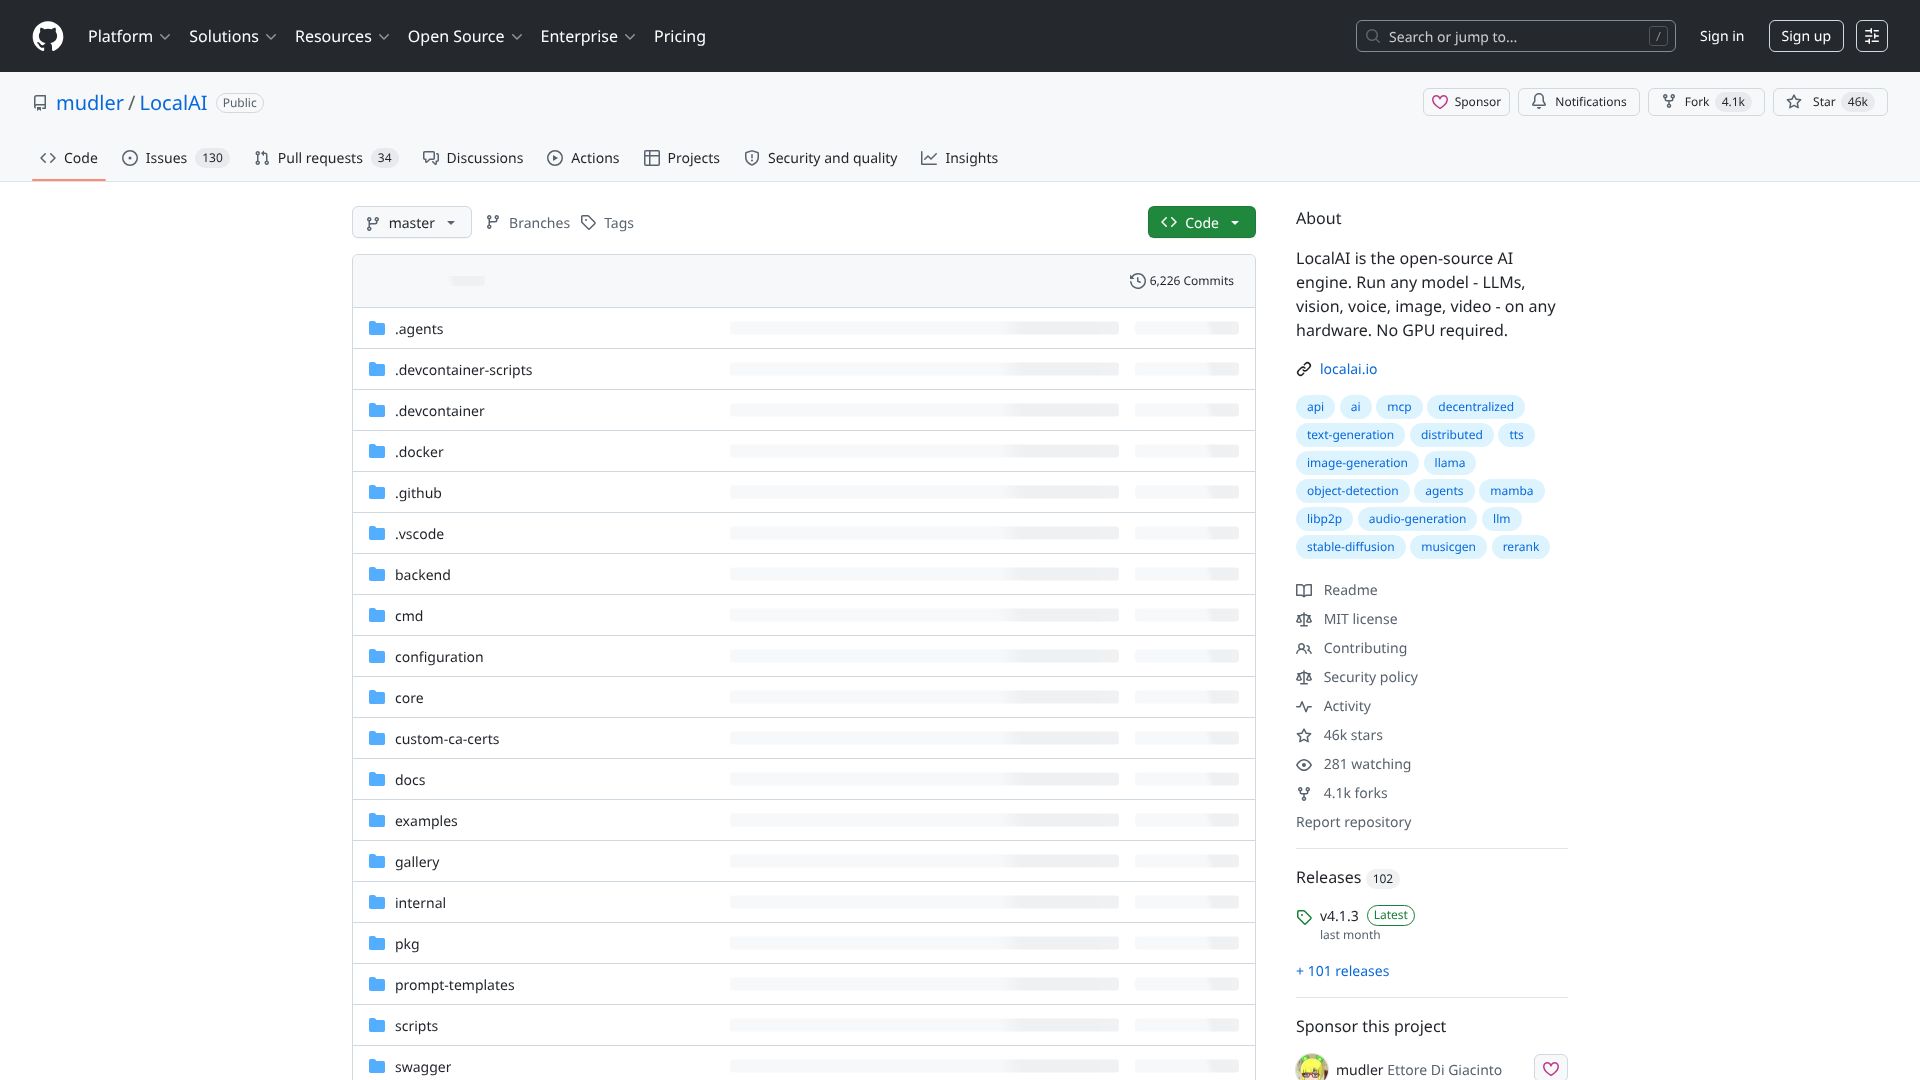Open the mudler owner link in the repo title
Screen dimensions: 1920x1080
tap(90, 103)
